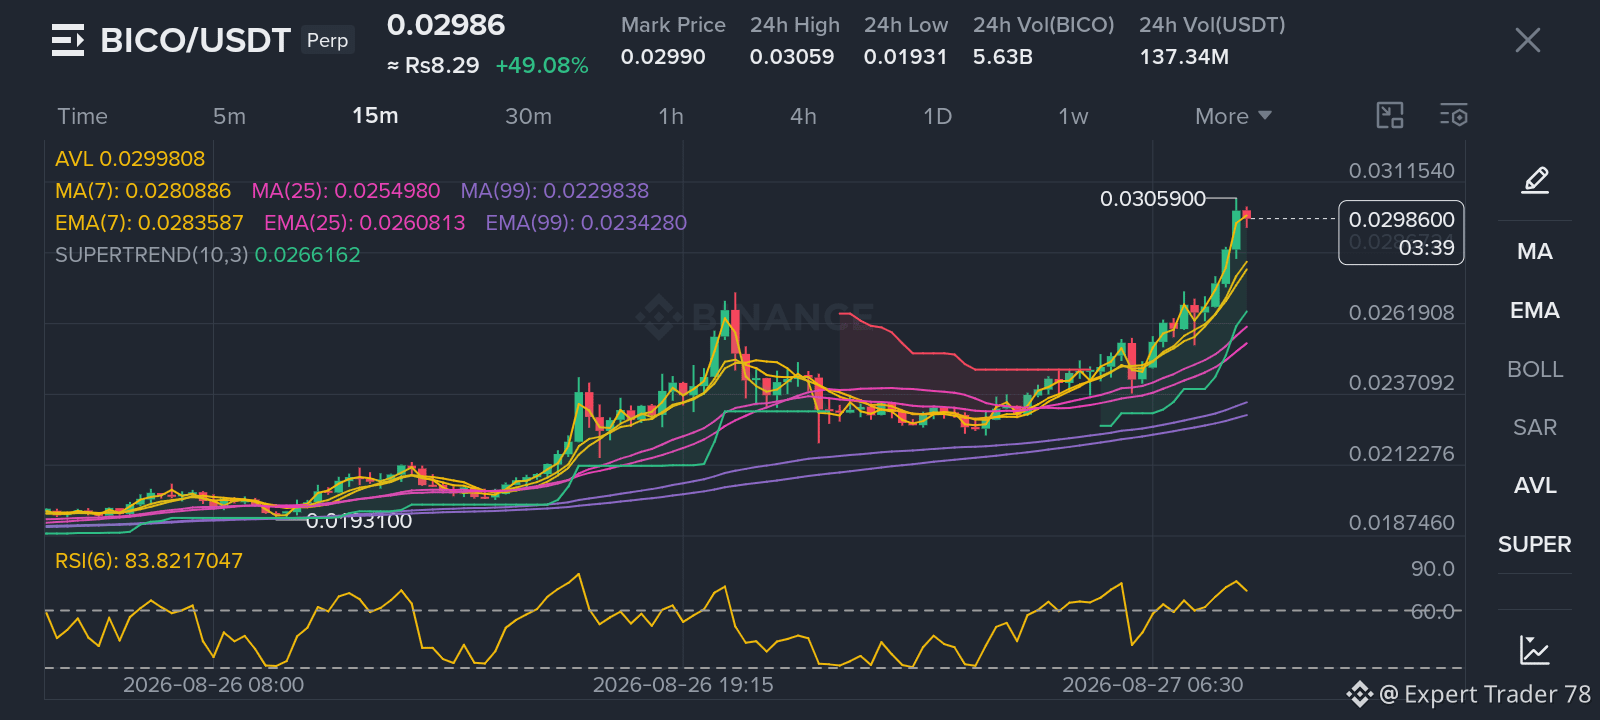Open the chart layout split icon
Image resolution: width=1600 pixels, height=720 pixels.
click(x=1390, y=116)
